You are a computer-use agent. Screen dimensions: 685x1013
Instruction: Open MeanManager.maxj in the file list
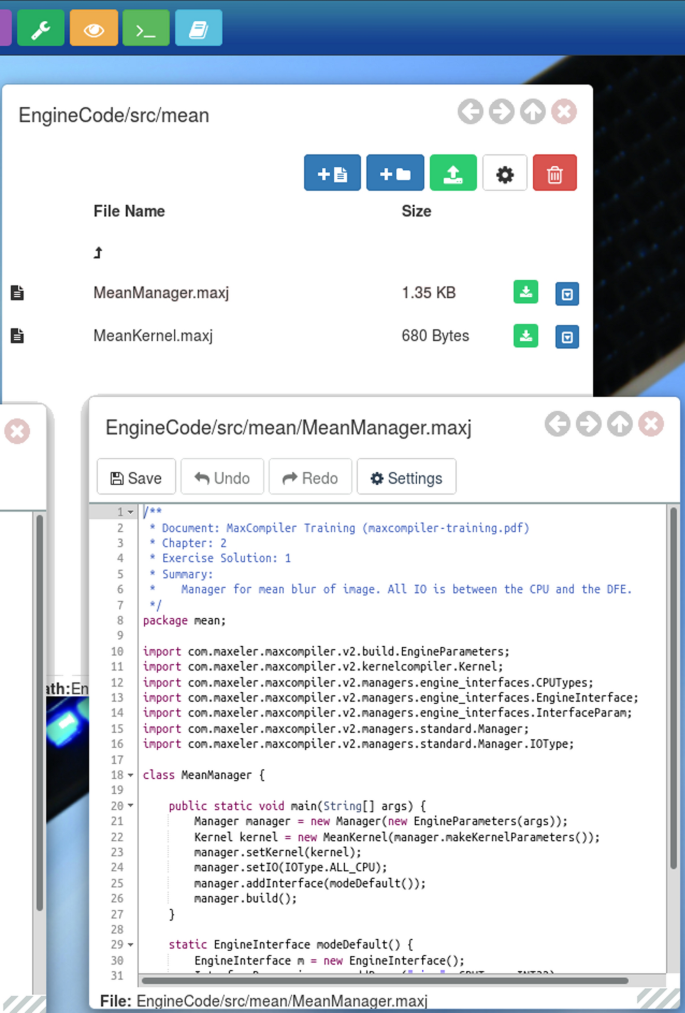tap(161, 293)
